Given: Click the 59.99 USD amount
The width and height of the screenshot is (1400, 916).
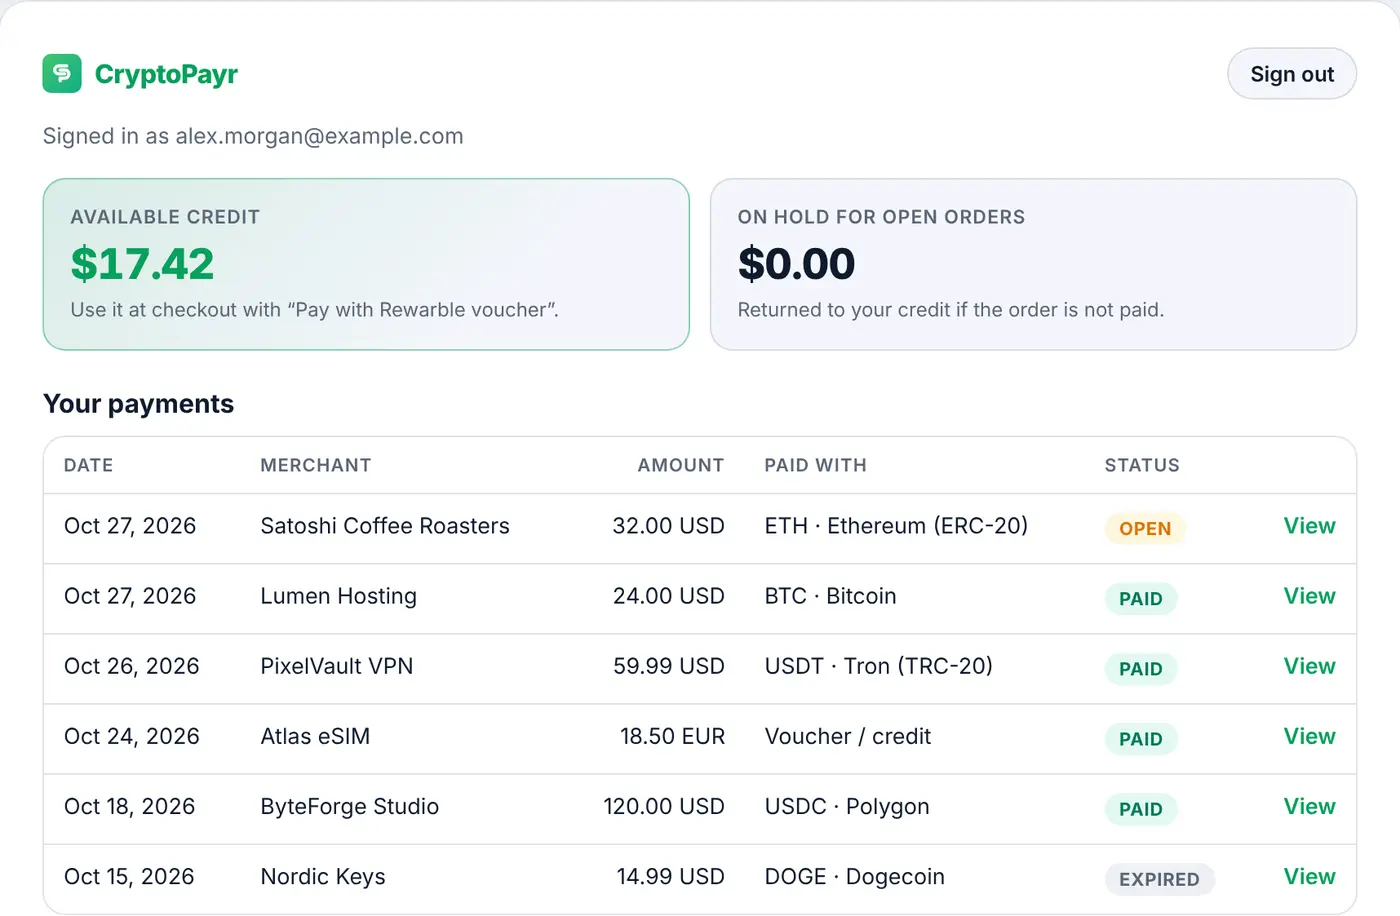Looking at the screenshot, I should pos(668,666).
